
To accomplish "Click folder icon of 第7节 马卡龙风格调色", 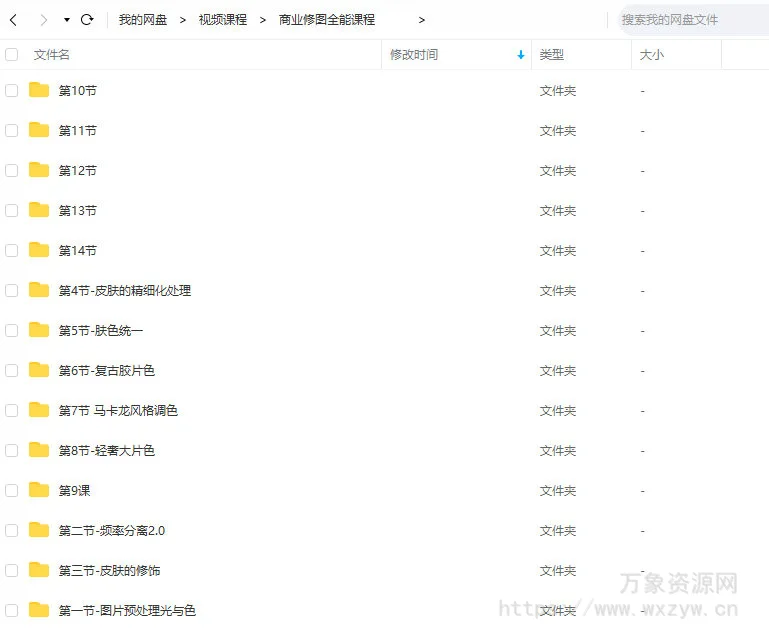I will [39, 410].
